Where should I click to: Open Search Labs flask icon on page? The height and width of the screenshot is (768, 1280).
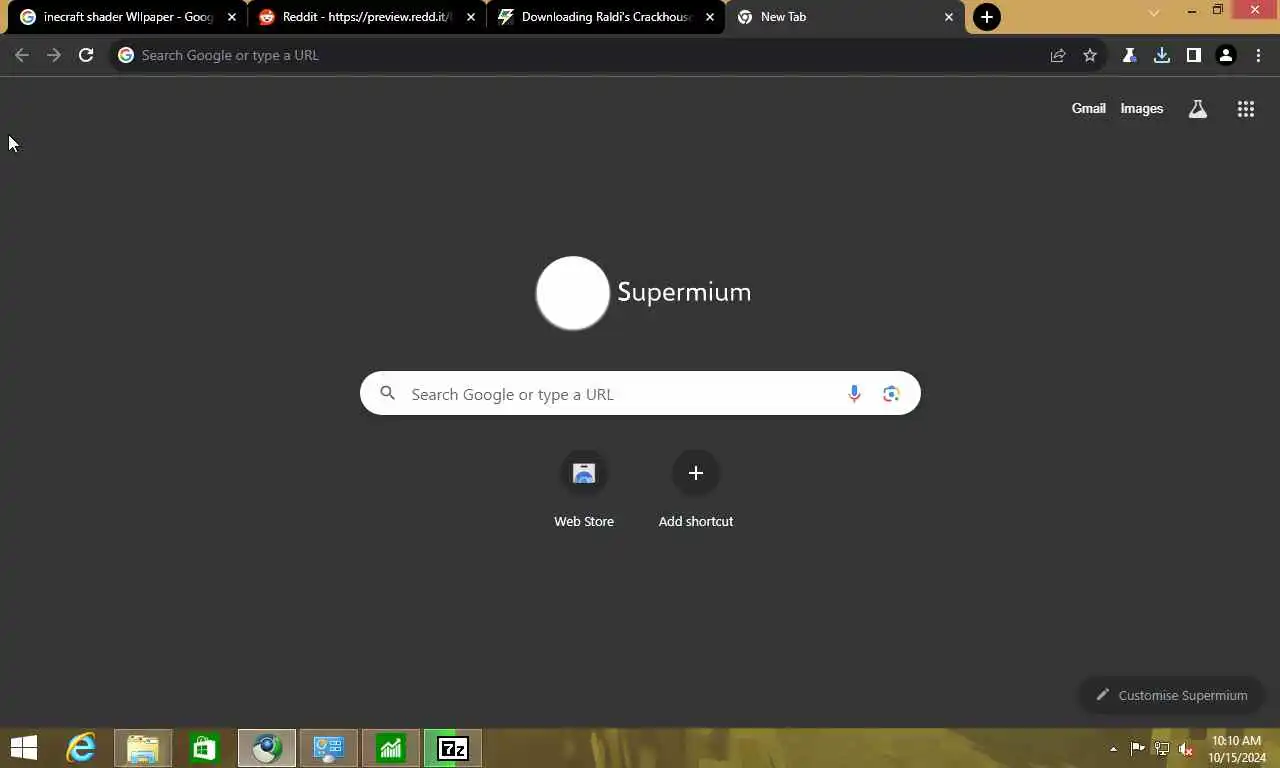1197,109
